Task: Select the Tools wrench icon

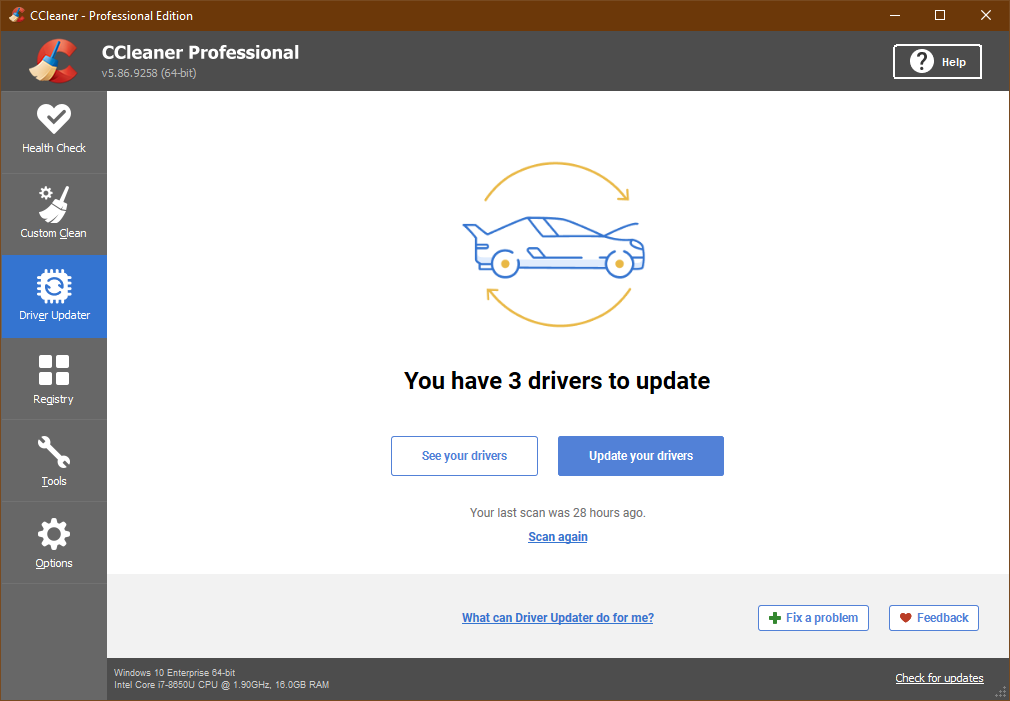Action: tap(53, 452)
